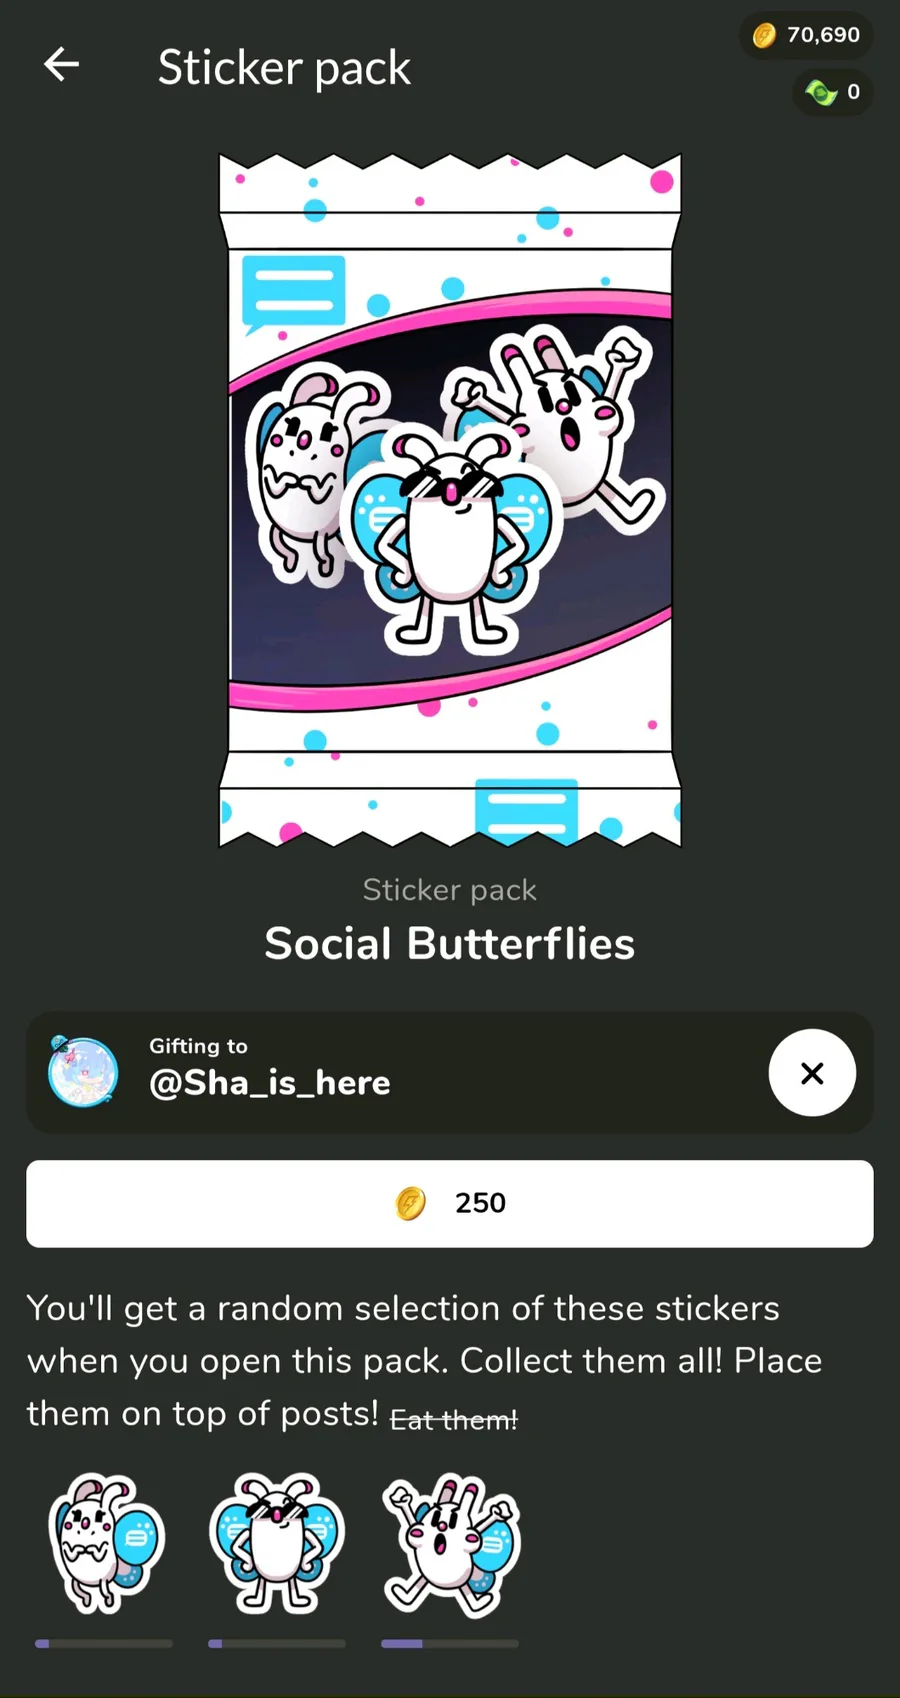Tap the crossed-out Eat them! text

[x=454, y=1419]
